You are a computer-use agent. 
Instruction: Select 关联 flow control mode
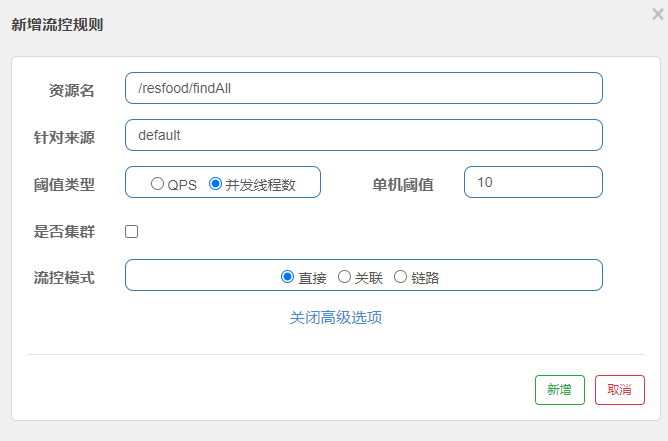[344, 277]
